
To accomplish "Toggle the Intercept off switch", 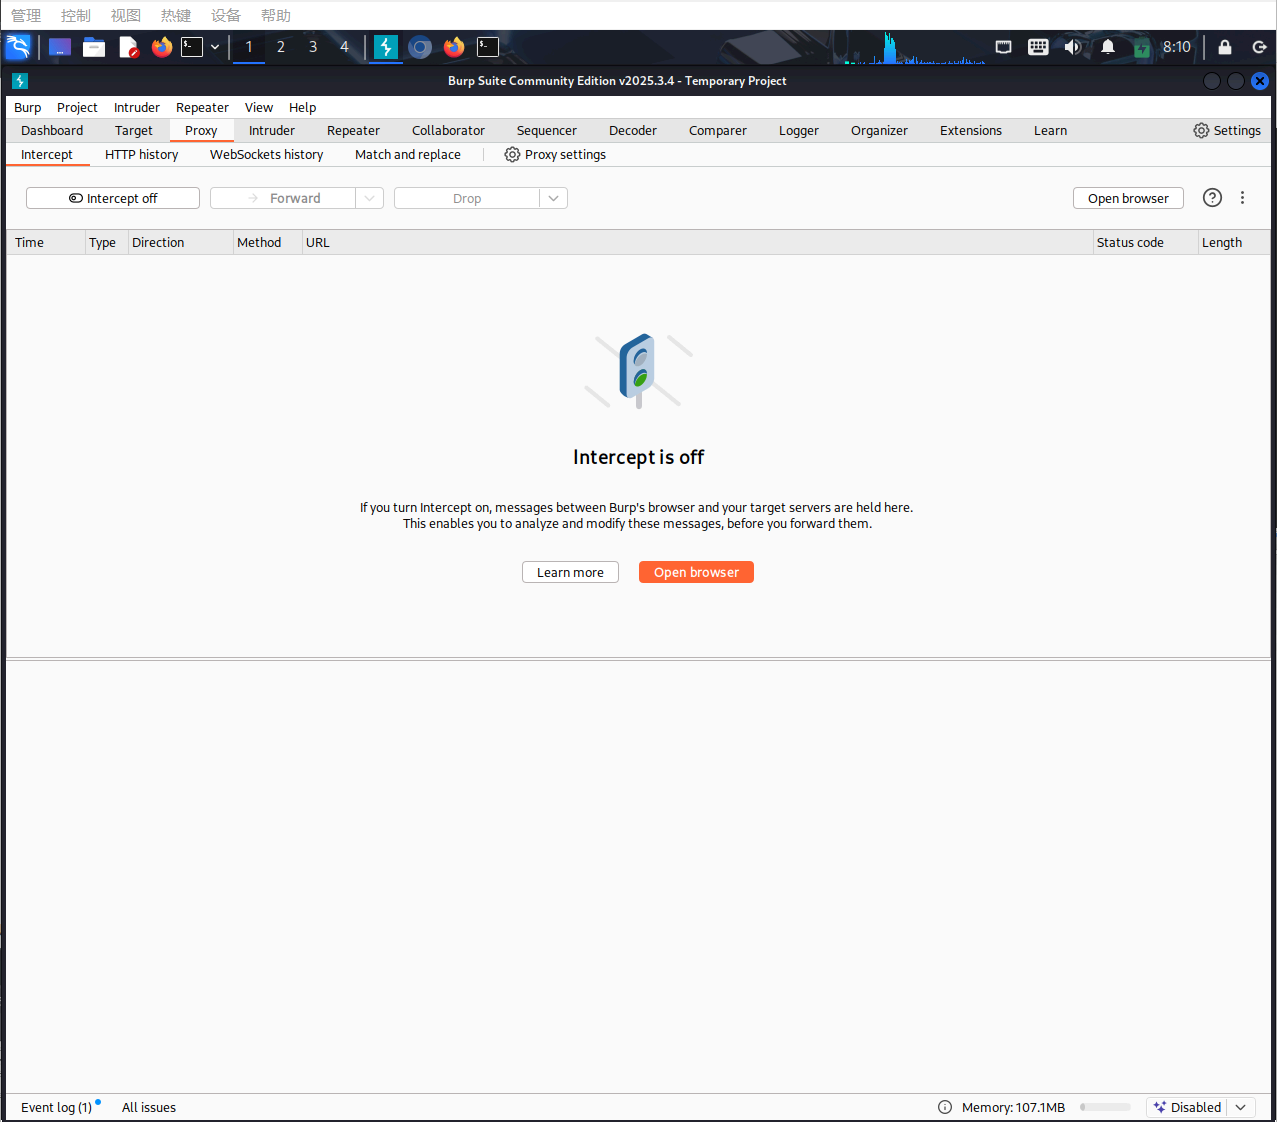I will click(113, 198).
